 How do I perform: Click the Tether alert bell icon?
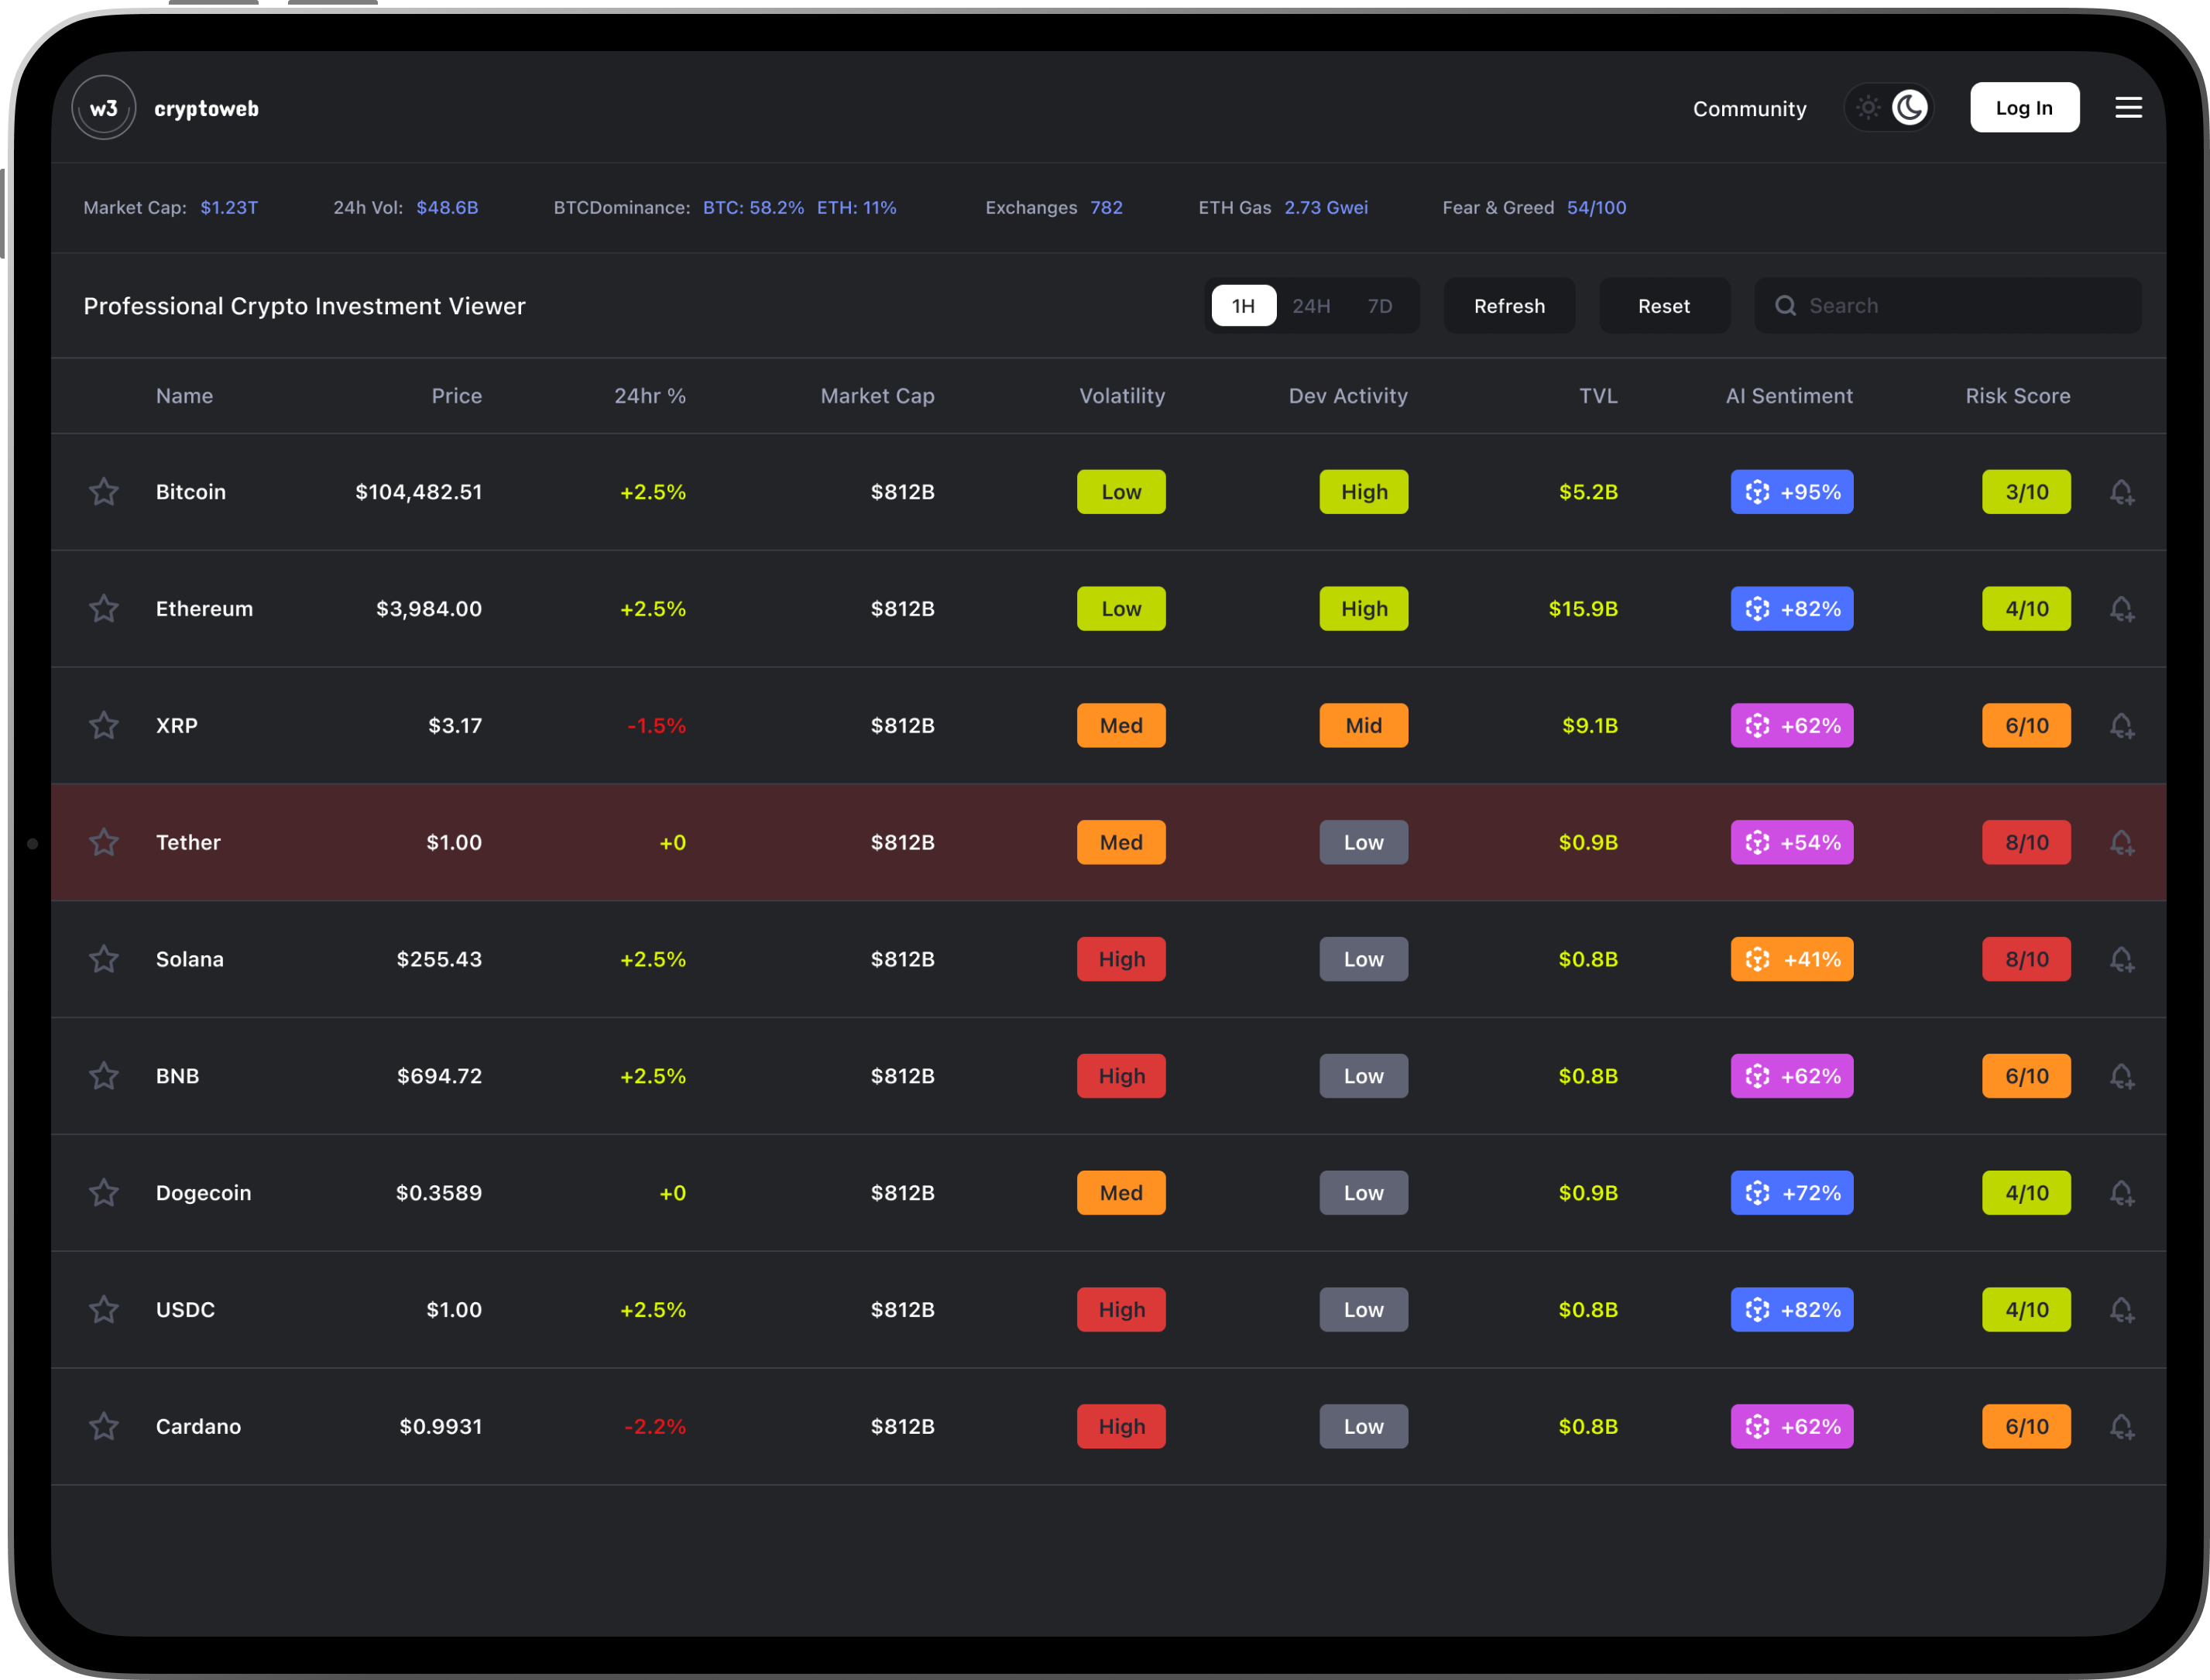[2121, 842]
